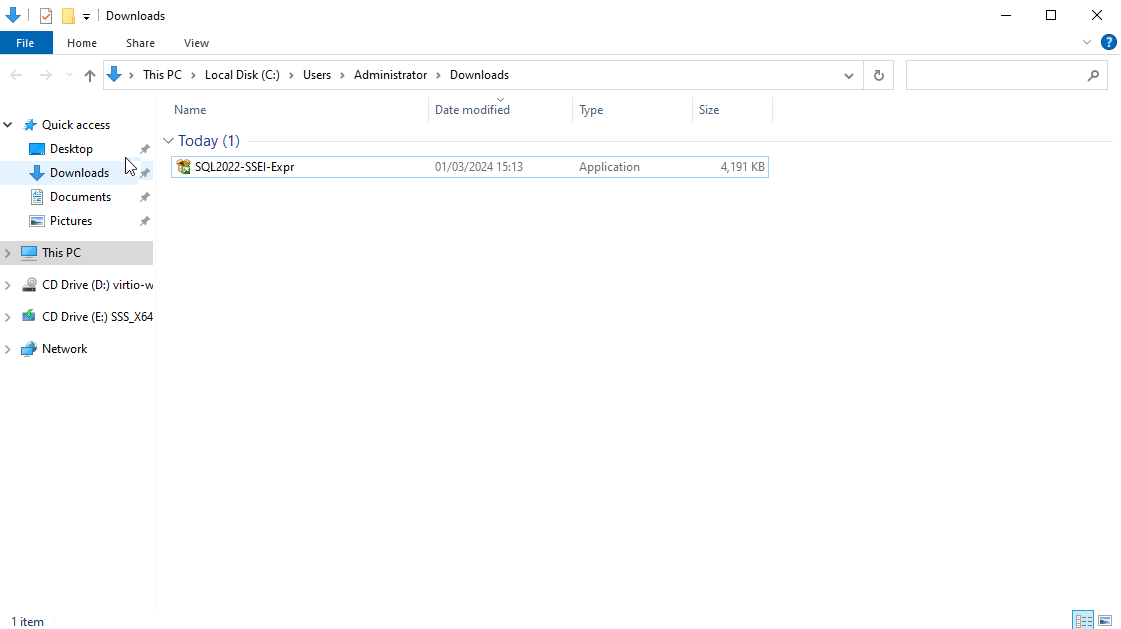Viewport: 1121px width, 629px height.
Task: Click This PC in the address bar
Action: click(x=162, y=75)
